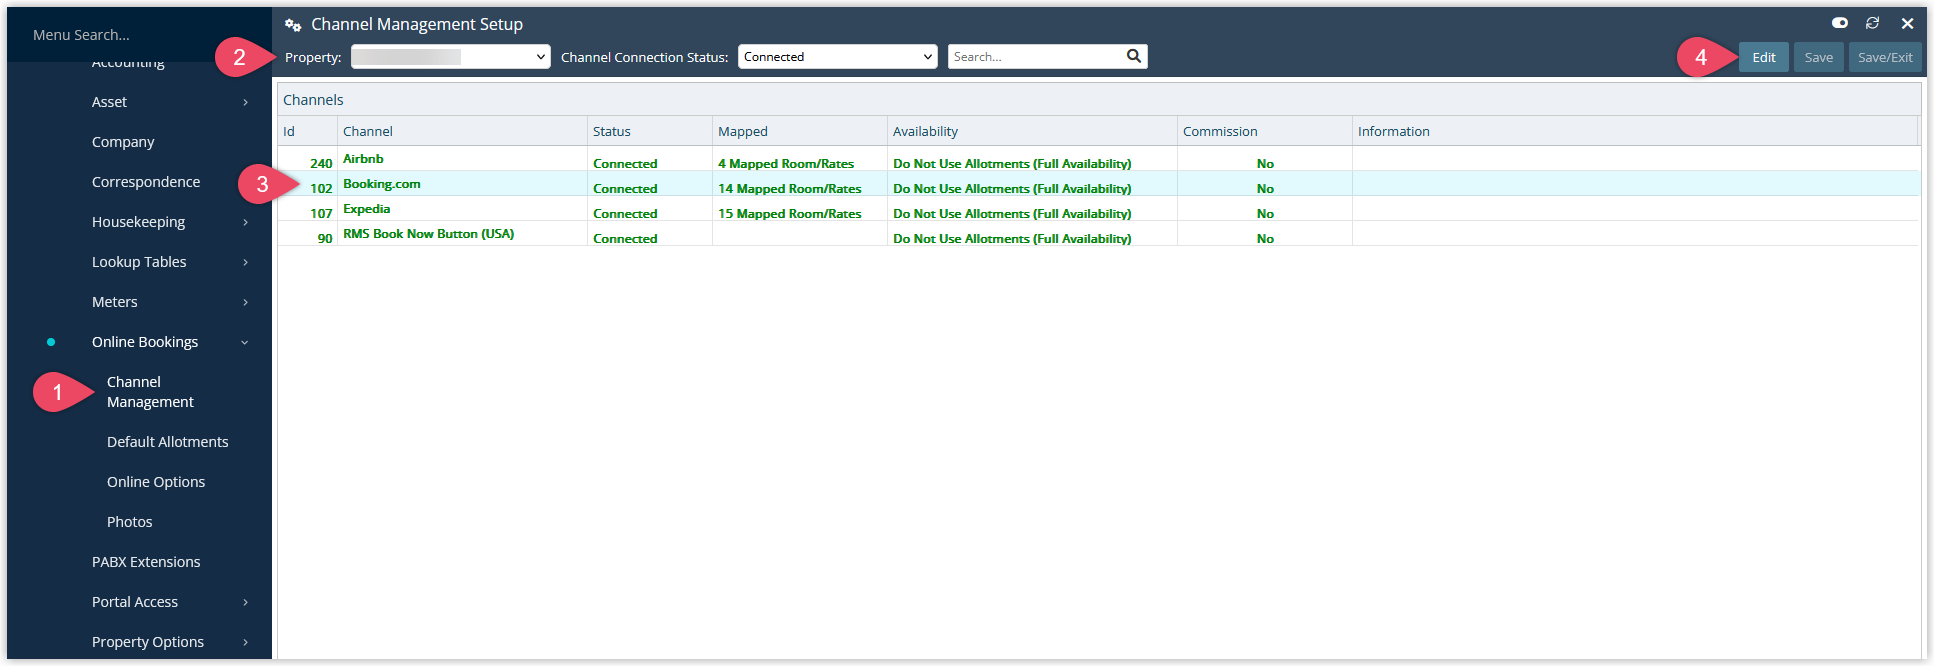Select the Expedia channel row

tap(1098, 209)
